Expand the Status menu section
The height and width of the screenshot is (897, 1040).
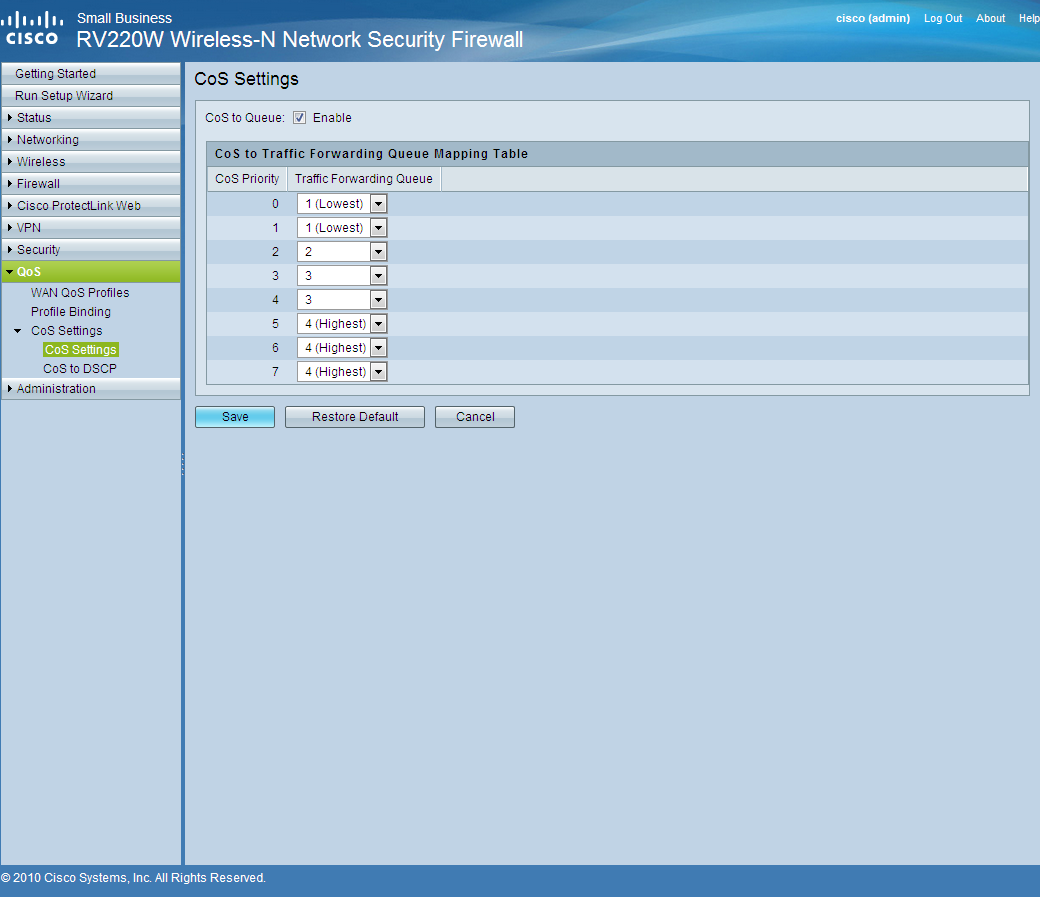(x=91, y=117)
